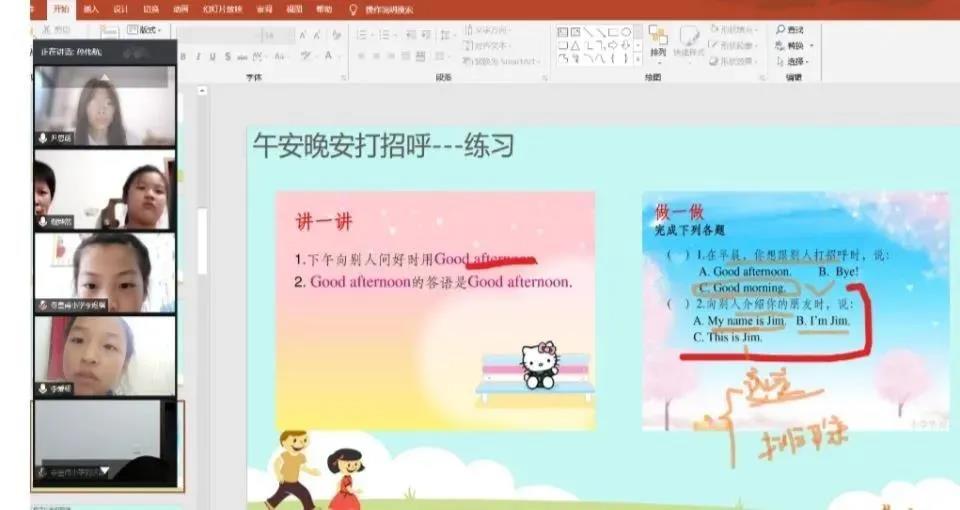
Task: Click the font color A swatch
Action: click(x=327, y=56)
